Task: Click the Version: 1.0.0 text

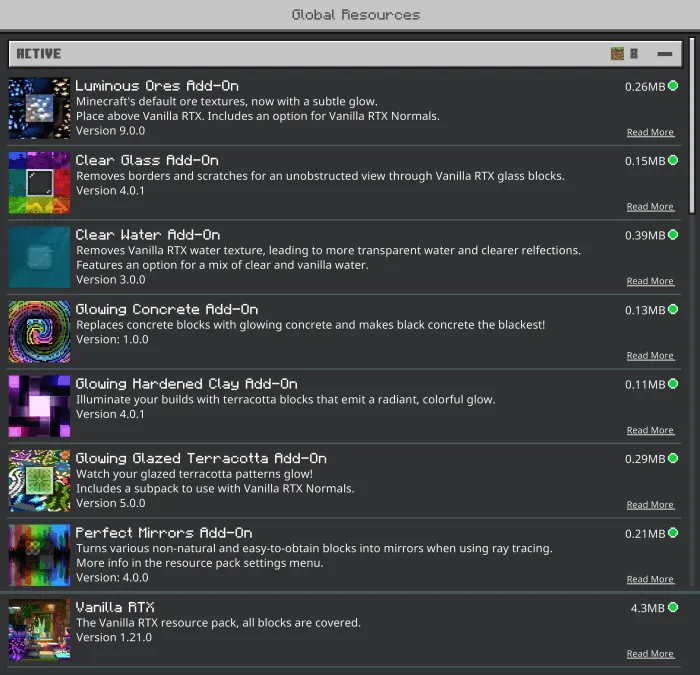Action: (x=112, y=340)
